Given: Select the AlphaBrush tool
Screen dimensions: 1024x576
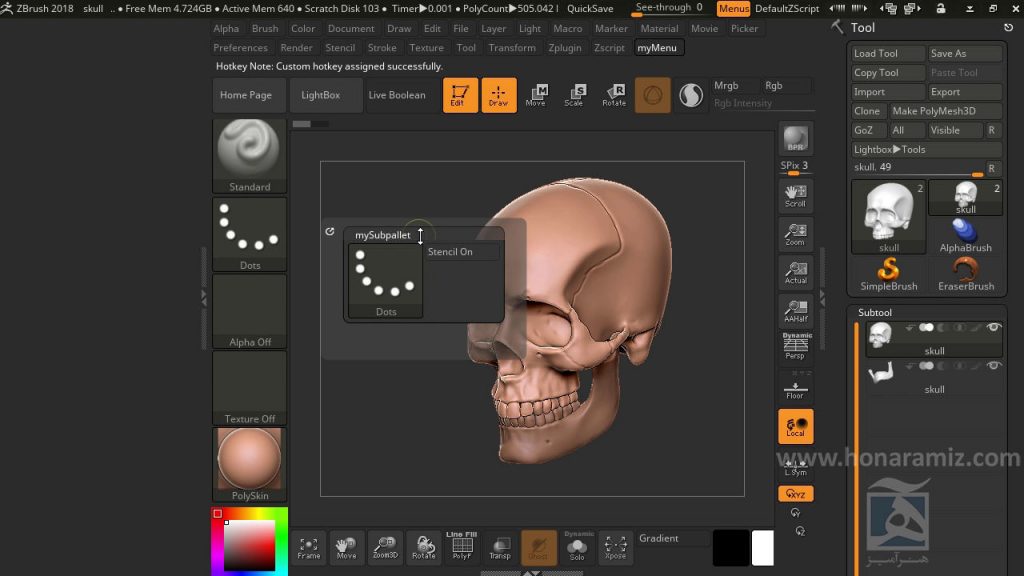Looking at the screenshot, I should point(966,236).
